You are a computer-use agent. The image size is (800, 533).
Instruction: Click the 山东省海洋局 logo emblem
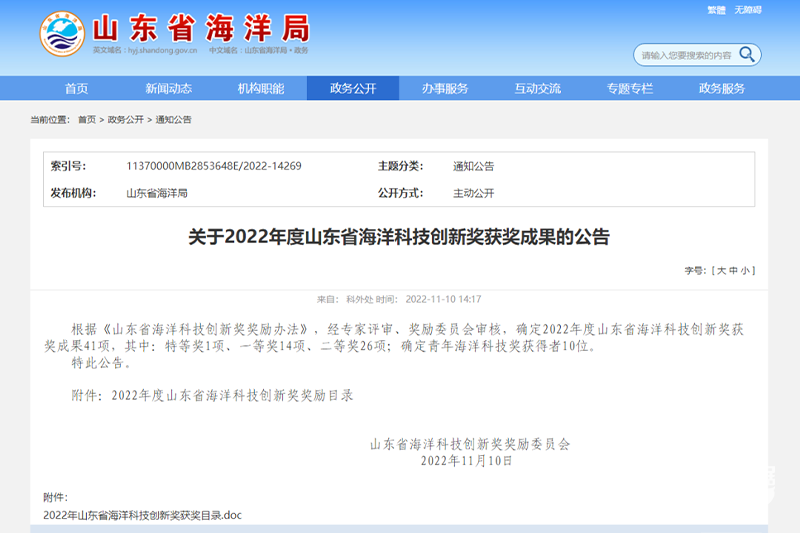[x=62, y=34]
